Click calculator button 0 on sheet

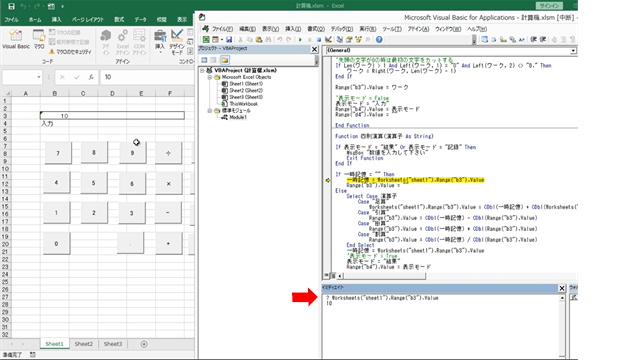pyautogui.click(x=56, y=244)
